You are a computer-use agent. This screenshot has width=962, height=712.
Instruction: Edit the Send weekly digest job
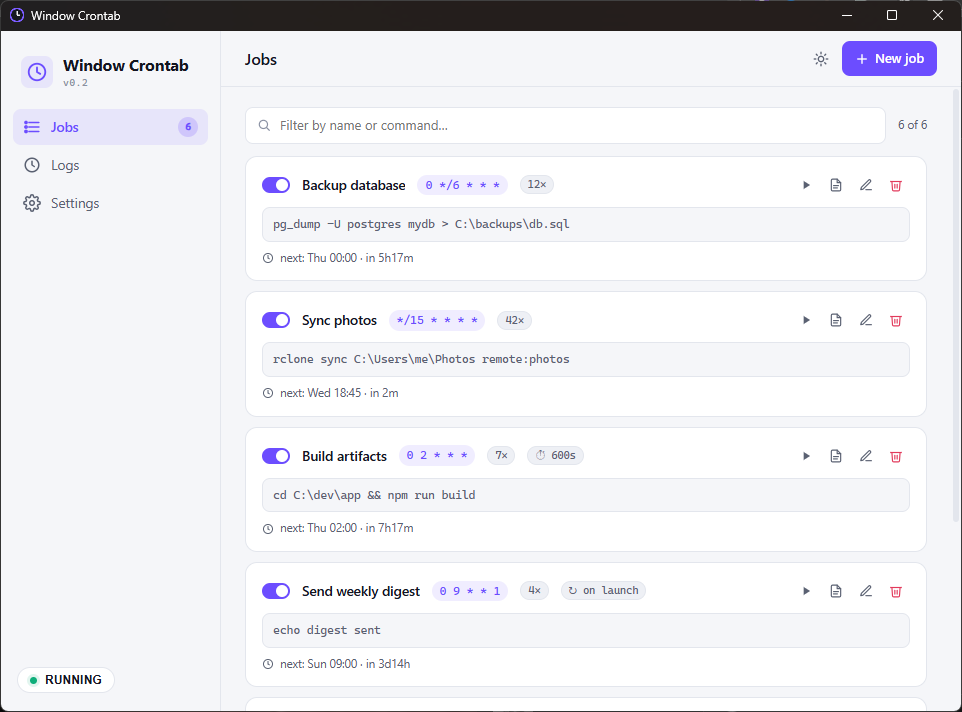point(866,591)
